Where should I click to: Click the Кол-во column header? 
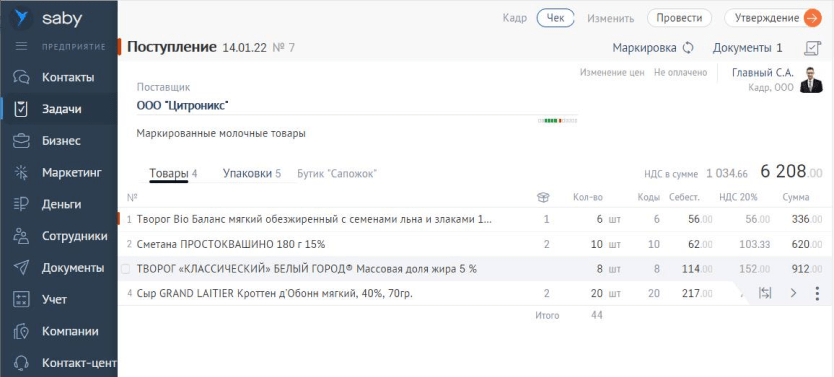588,197
